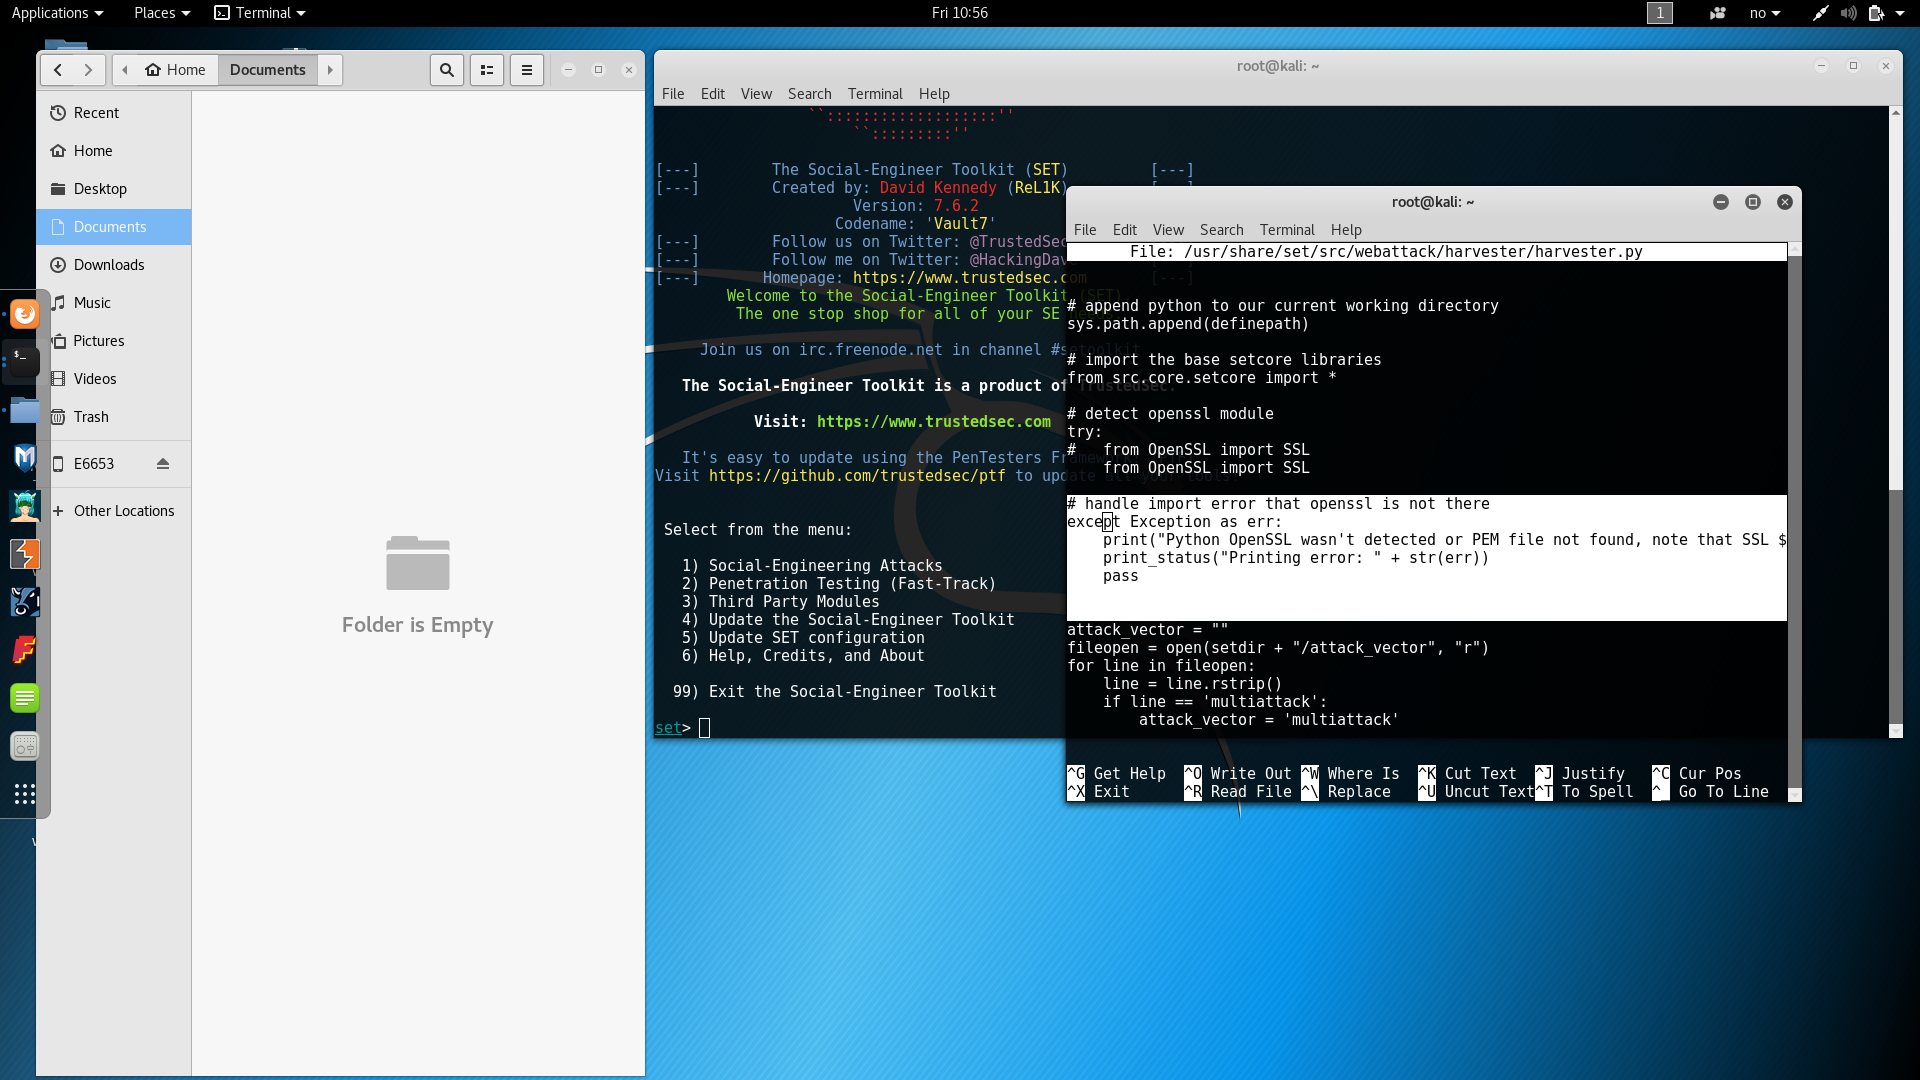Viewport: 1920px width, 1080px height.
Task: Select workspace 1 indicator
Action: click(x=1660, y=13)
